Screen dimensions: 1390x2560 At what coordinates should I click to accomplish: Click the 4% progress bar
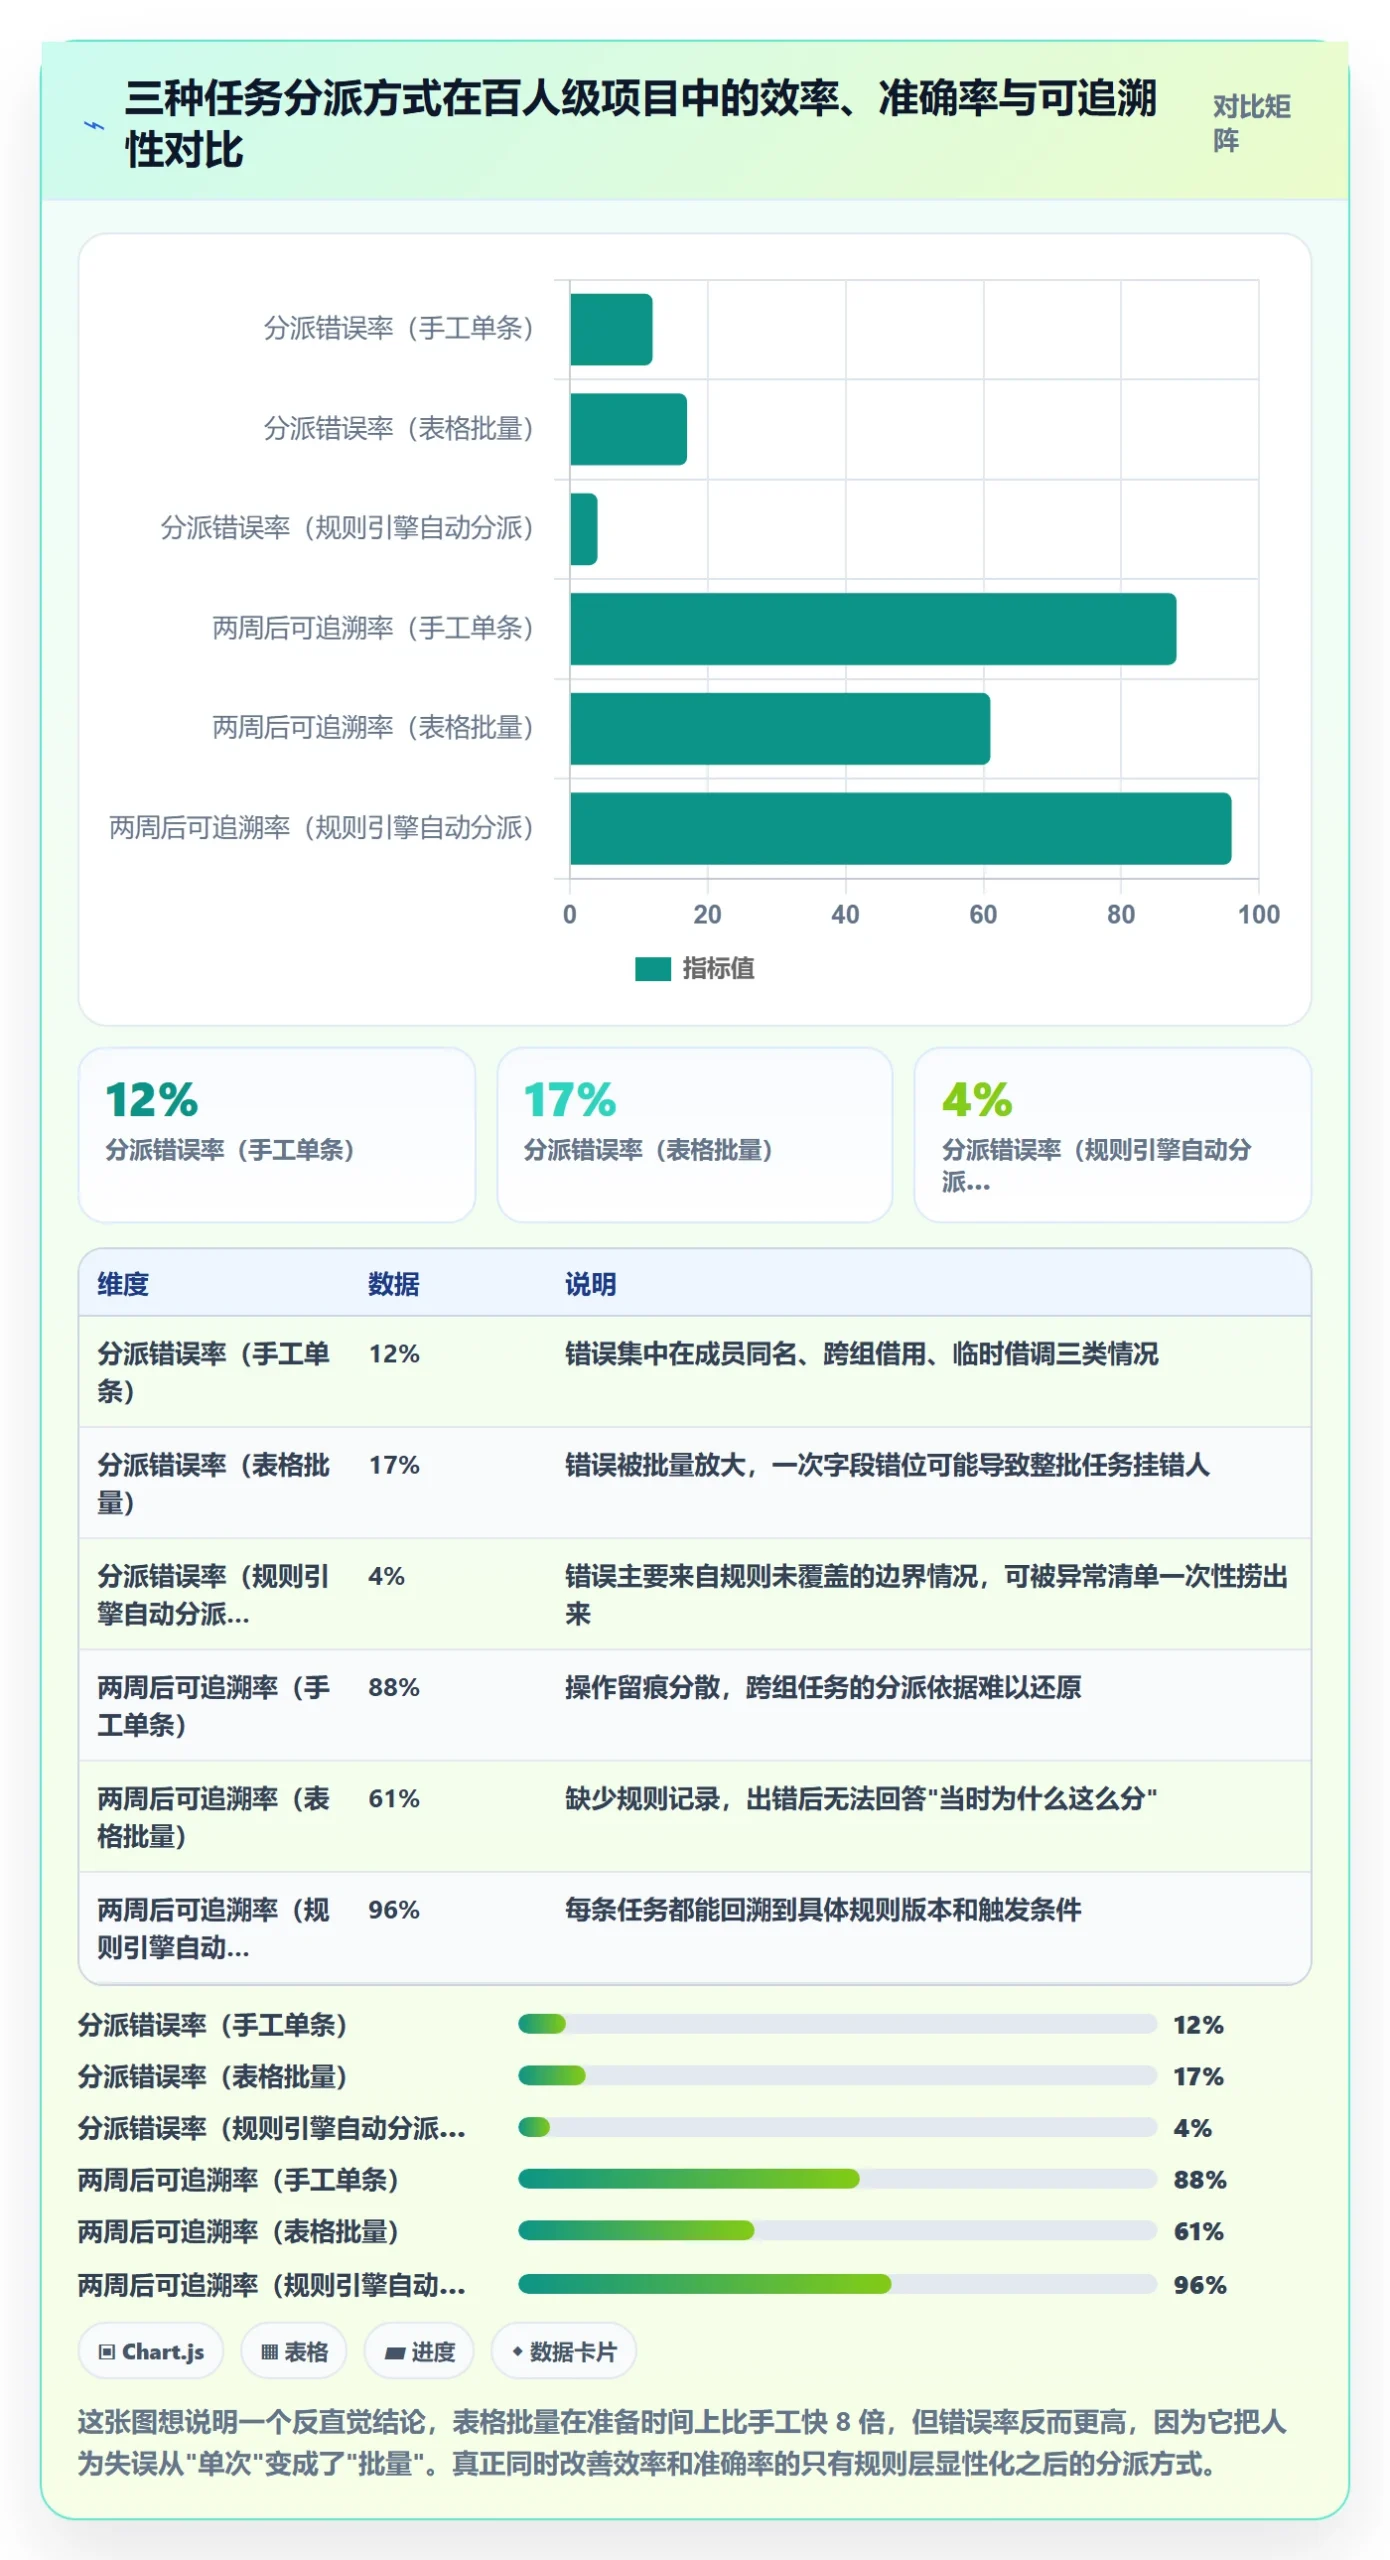coord(837,2127)
